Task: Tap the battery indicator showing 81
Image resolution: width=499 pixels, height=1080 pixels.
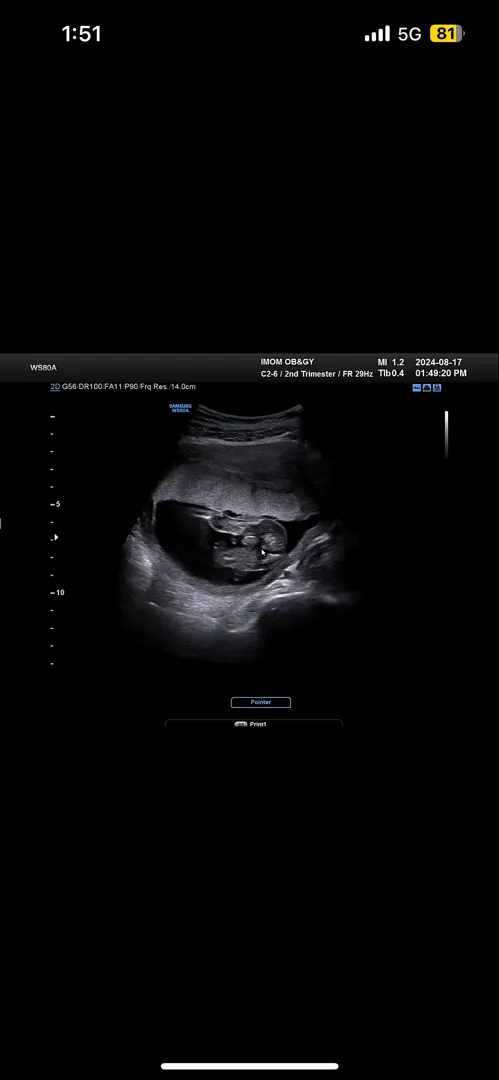Action: tap(448, 34)
